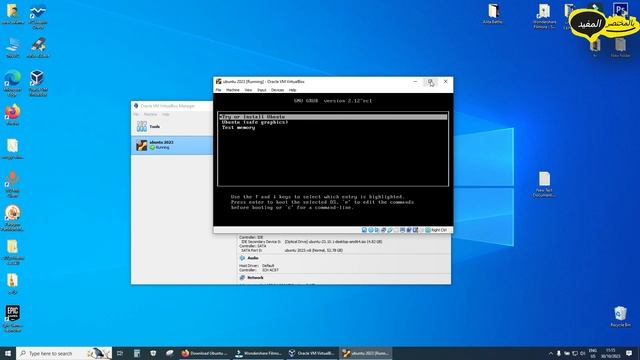
Task: Open the View menu in the VM window
Action: point(248,90)
